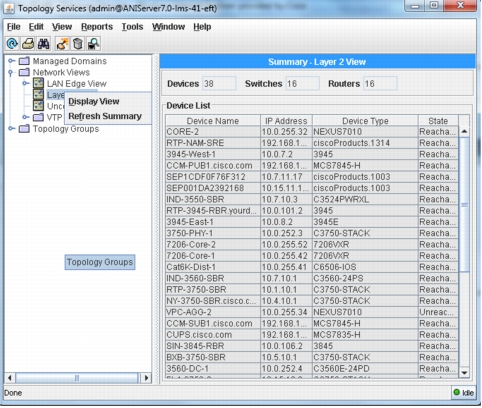482x408 pixels.
Task: Click the Layer 2 View map icon
Action: click(x=38, y=95)
